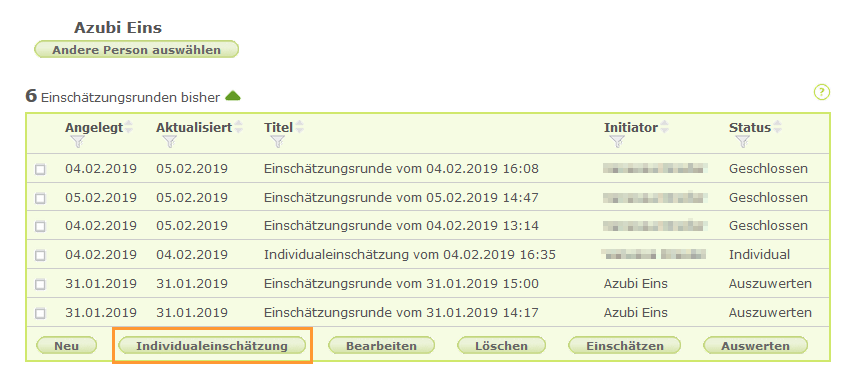Click the Auswerten button
The height and width of the screenshot is (387, 855).
[x=755, y=346]
